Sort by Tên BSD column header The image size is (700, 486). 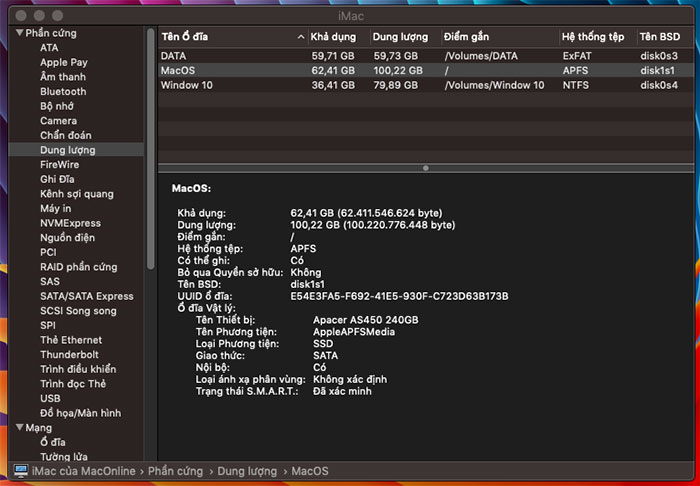point(660,37)
